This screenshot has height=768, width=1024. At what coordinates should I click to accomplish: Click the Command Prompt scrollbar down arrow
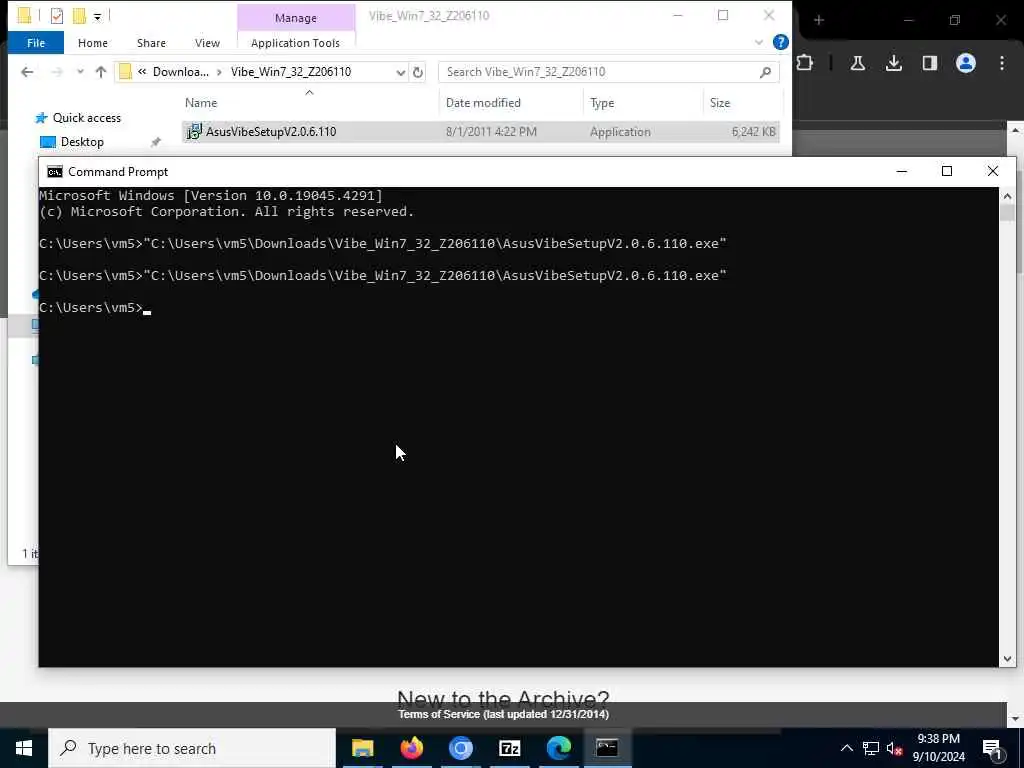point(1007,659)
